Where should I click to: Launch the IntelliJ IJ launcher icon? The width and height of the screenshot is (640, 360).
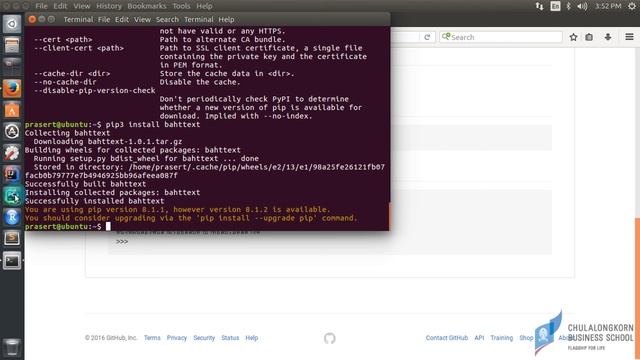click(x=12, y=174)
